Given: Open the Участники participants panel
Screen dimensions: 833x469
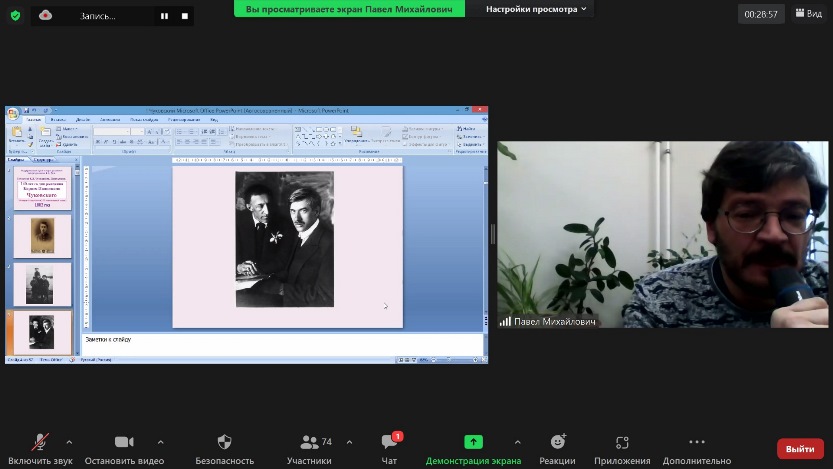Looking at the screenshot, I should [309, 443].
